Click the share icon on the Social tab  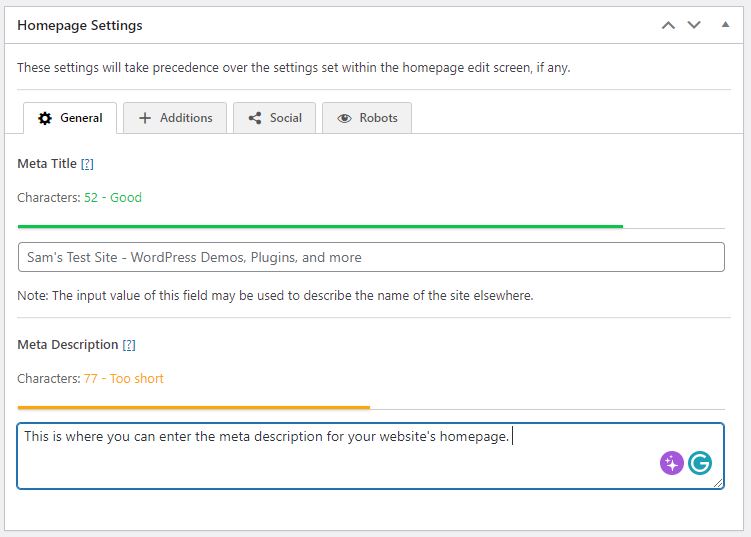255,118
